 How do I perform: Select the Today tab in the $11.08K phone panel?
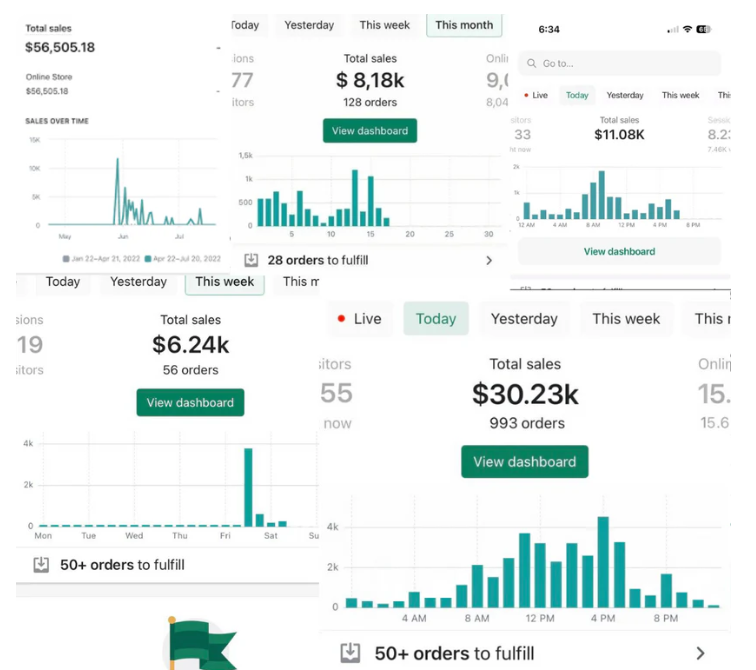click(x=577, y=95)
